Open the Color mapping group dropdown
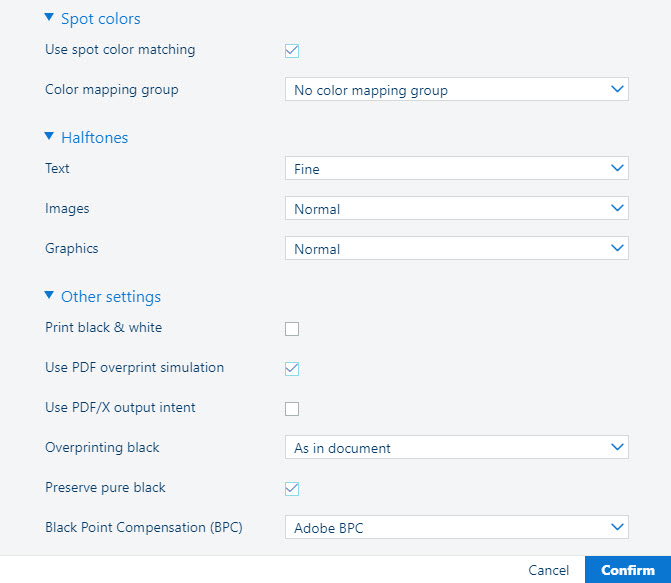 point(456,90)
